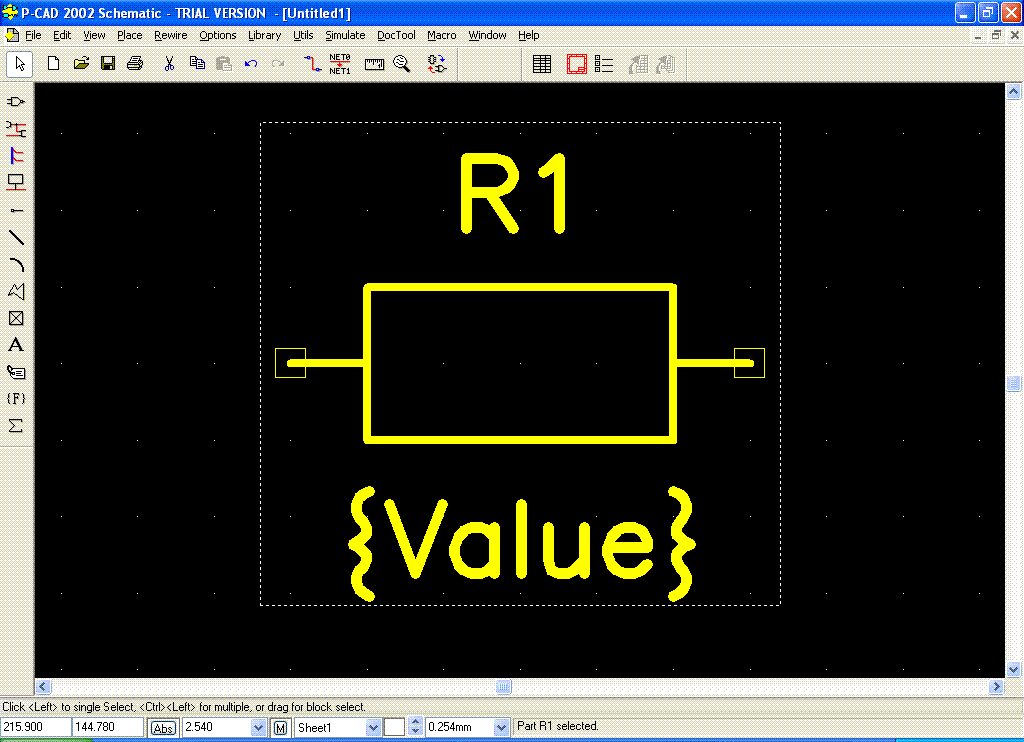Click the Save file icon
1024x742 pixels.
click(108, 64)
